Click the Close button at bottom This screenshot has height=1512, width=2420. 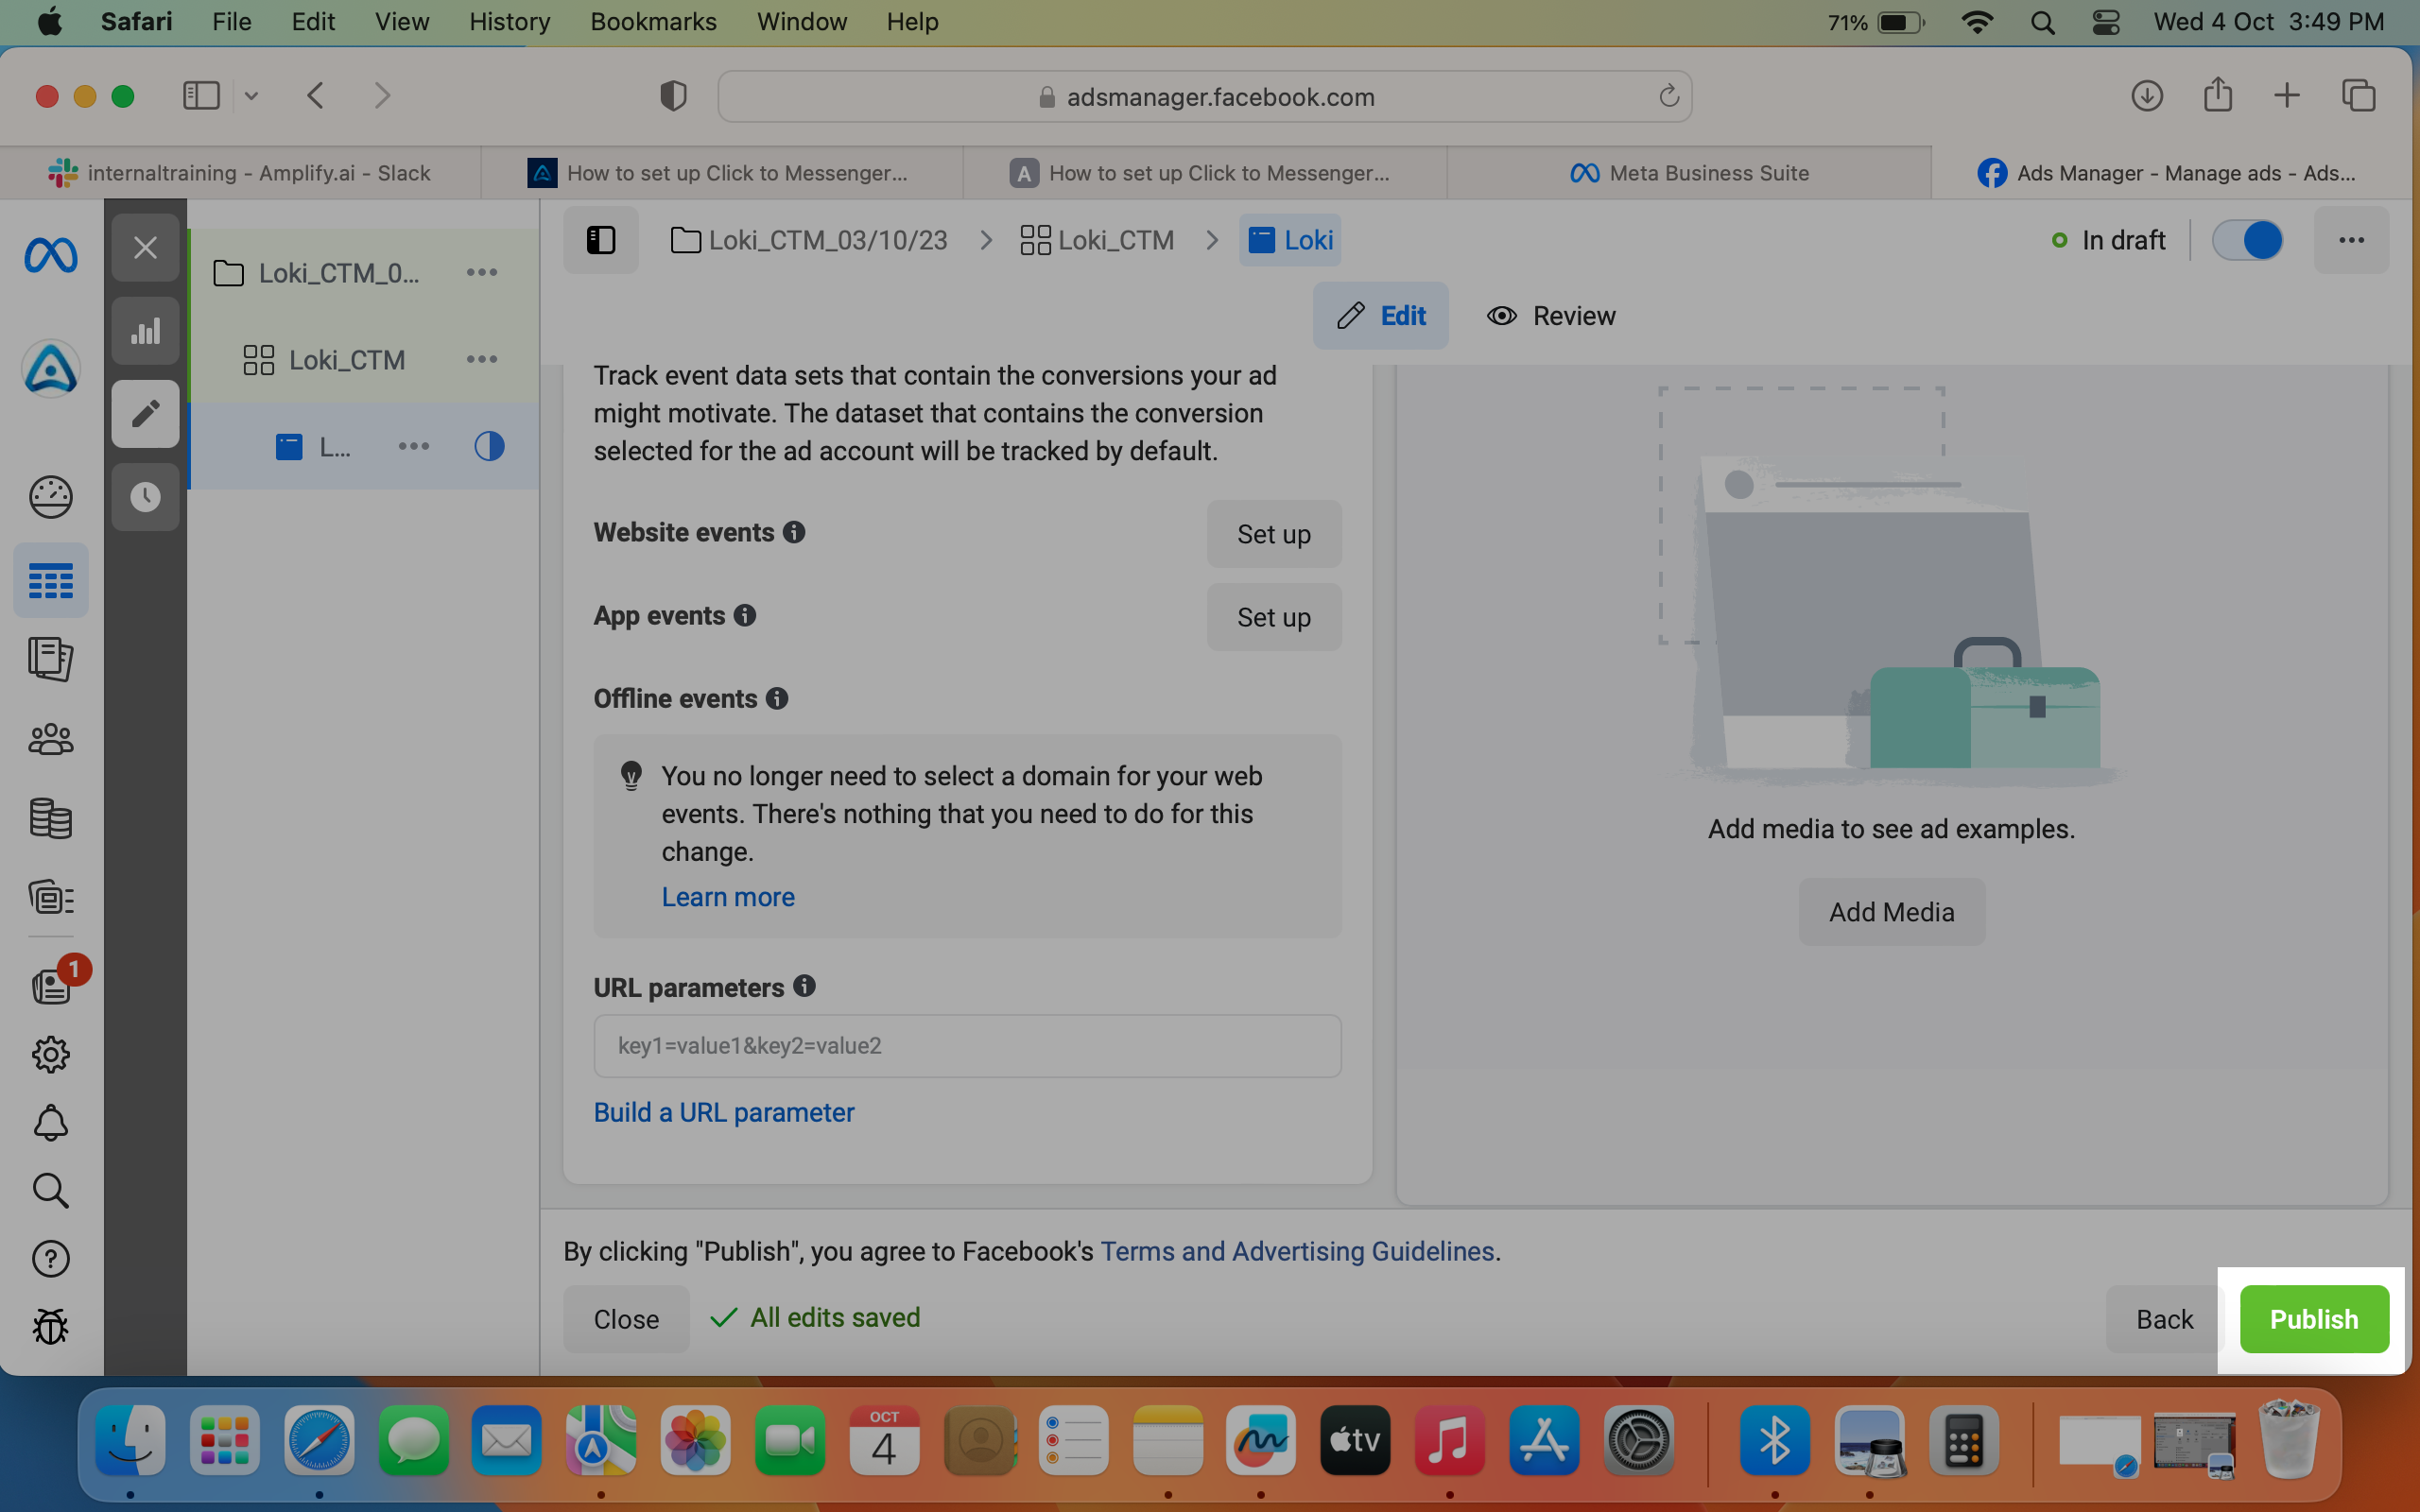coord(626,1319)
